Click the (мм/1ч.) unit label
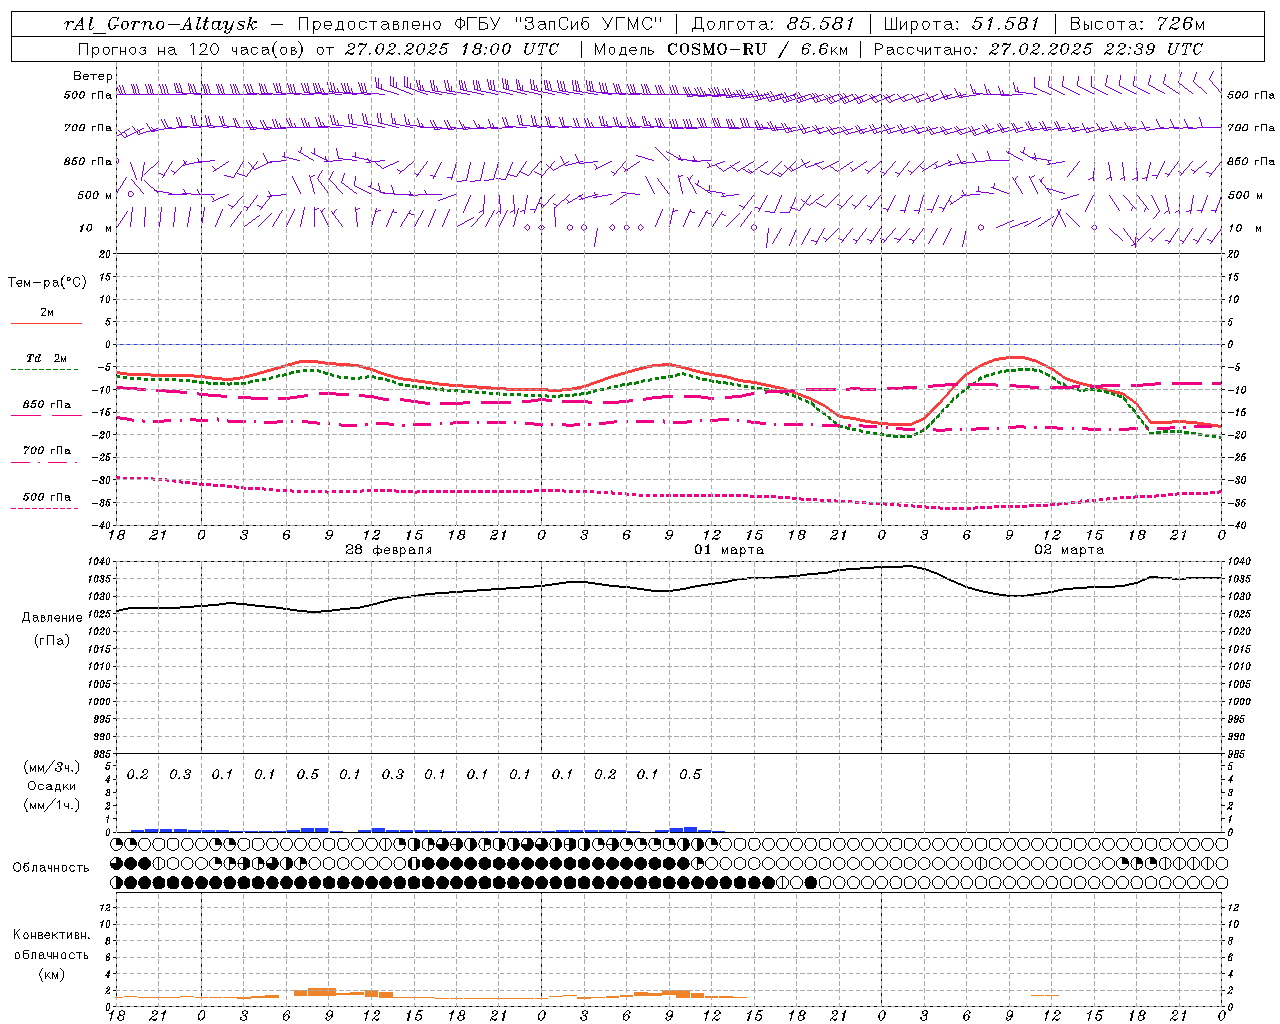Screen dimensions: 1280x1024 pyautogui.click(x=52, y=805)
